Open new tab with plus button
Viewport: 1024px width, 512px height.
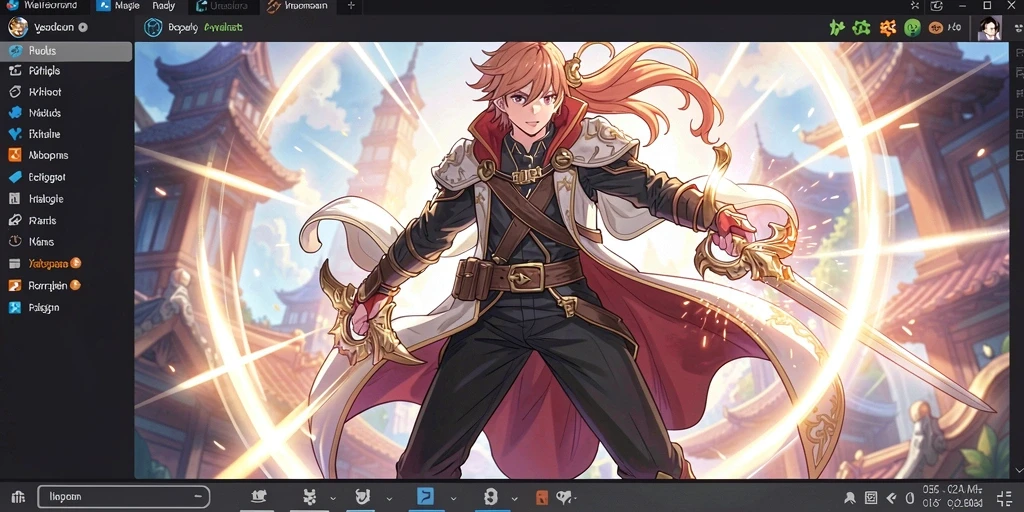point(351,6)
